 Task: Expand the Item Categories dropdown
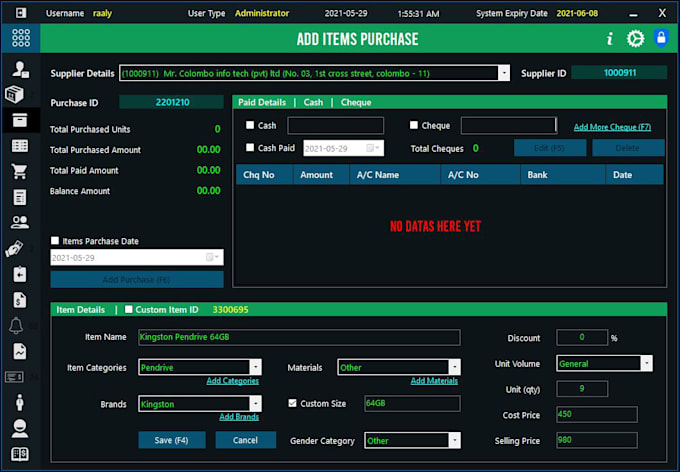(255, 367)
